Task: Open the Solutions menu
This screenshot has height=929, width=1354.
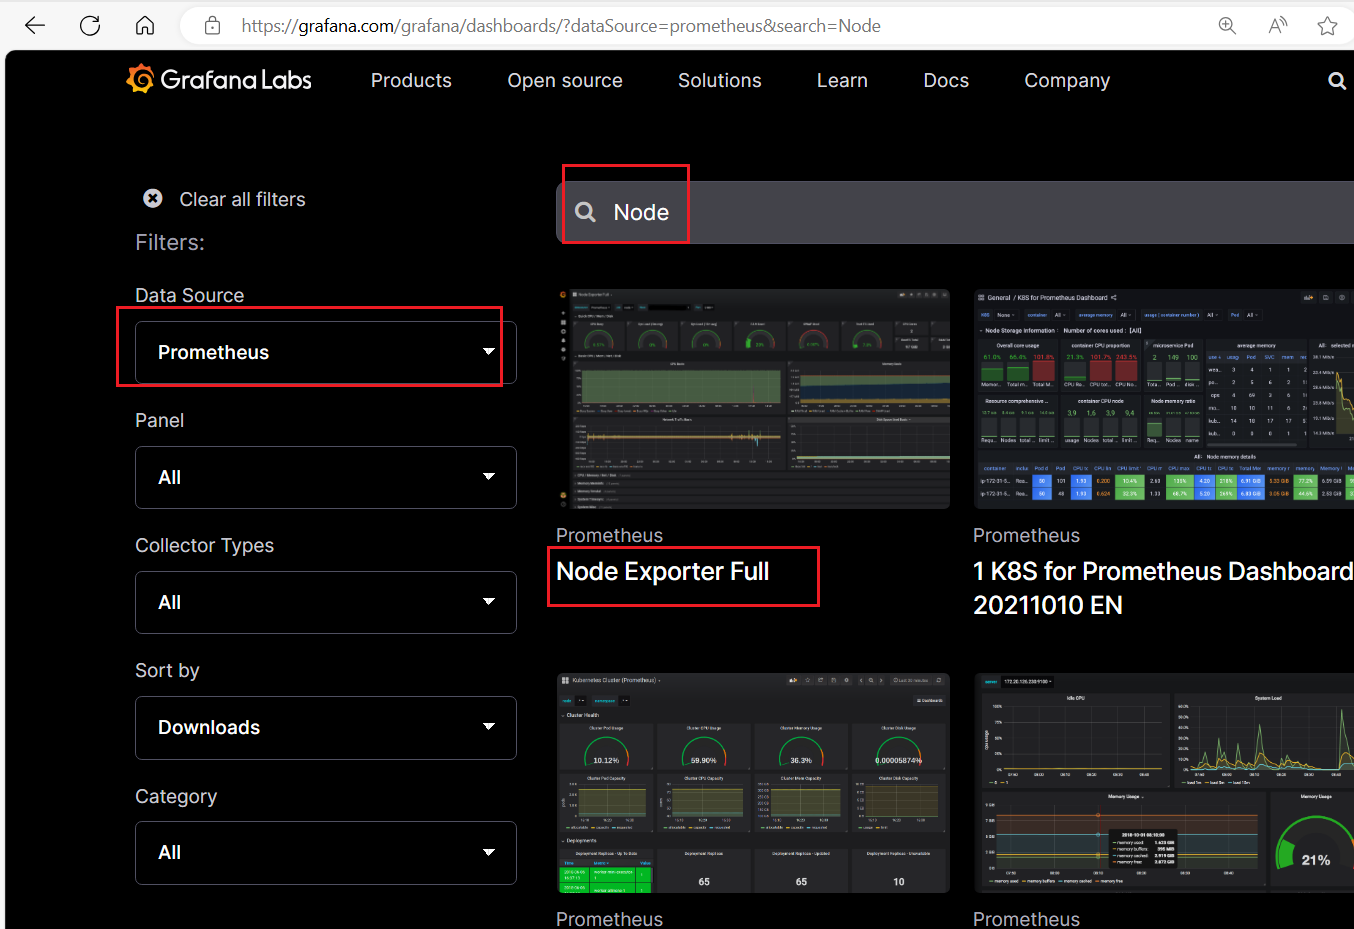Action: [720, 81]
